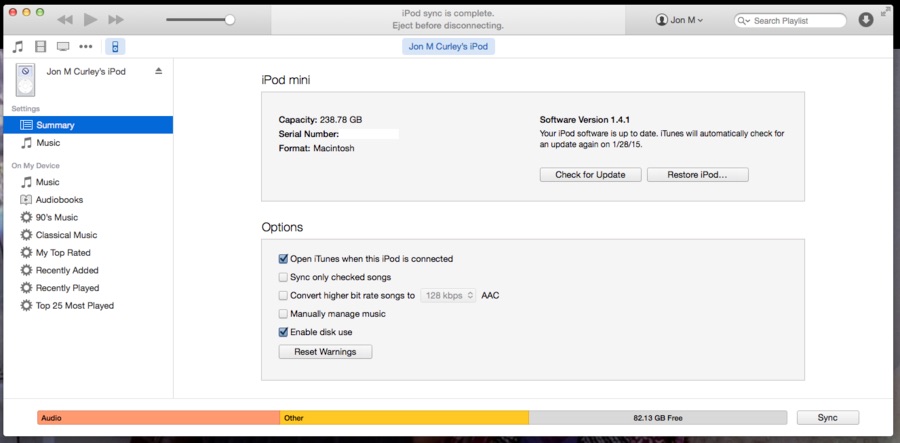The height and width of the screenshot is (443, 900).
Task: Click the Format: Macintosh text
Action: coord(316,148)
